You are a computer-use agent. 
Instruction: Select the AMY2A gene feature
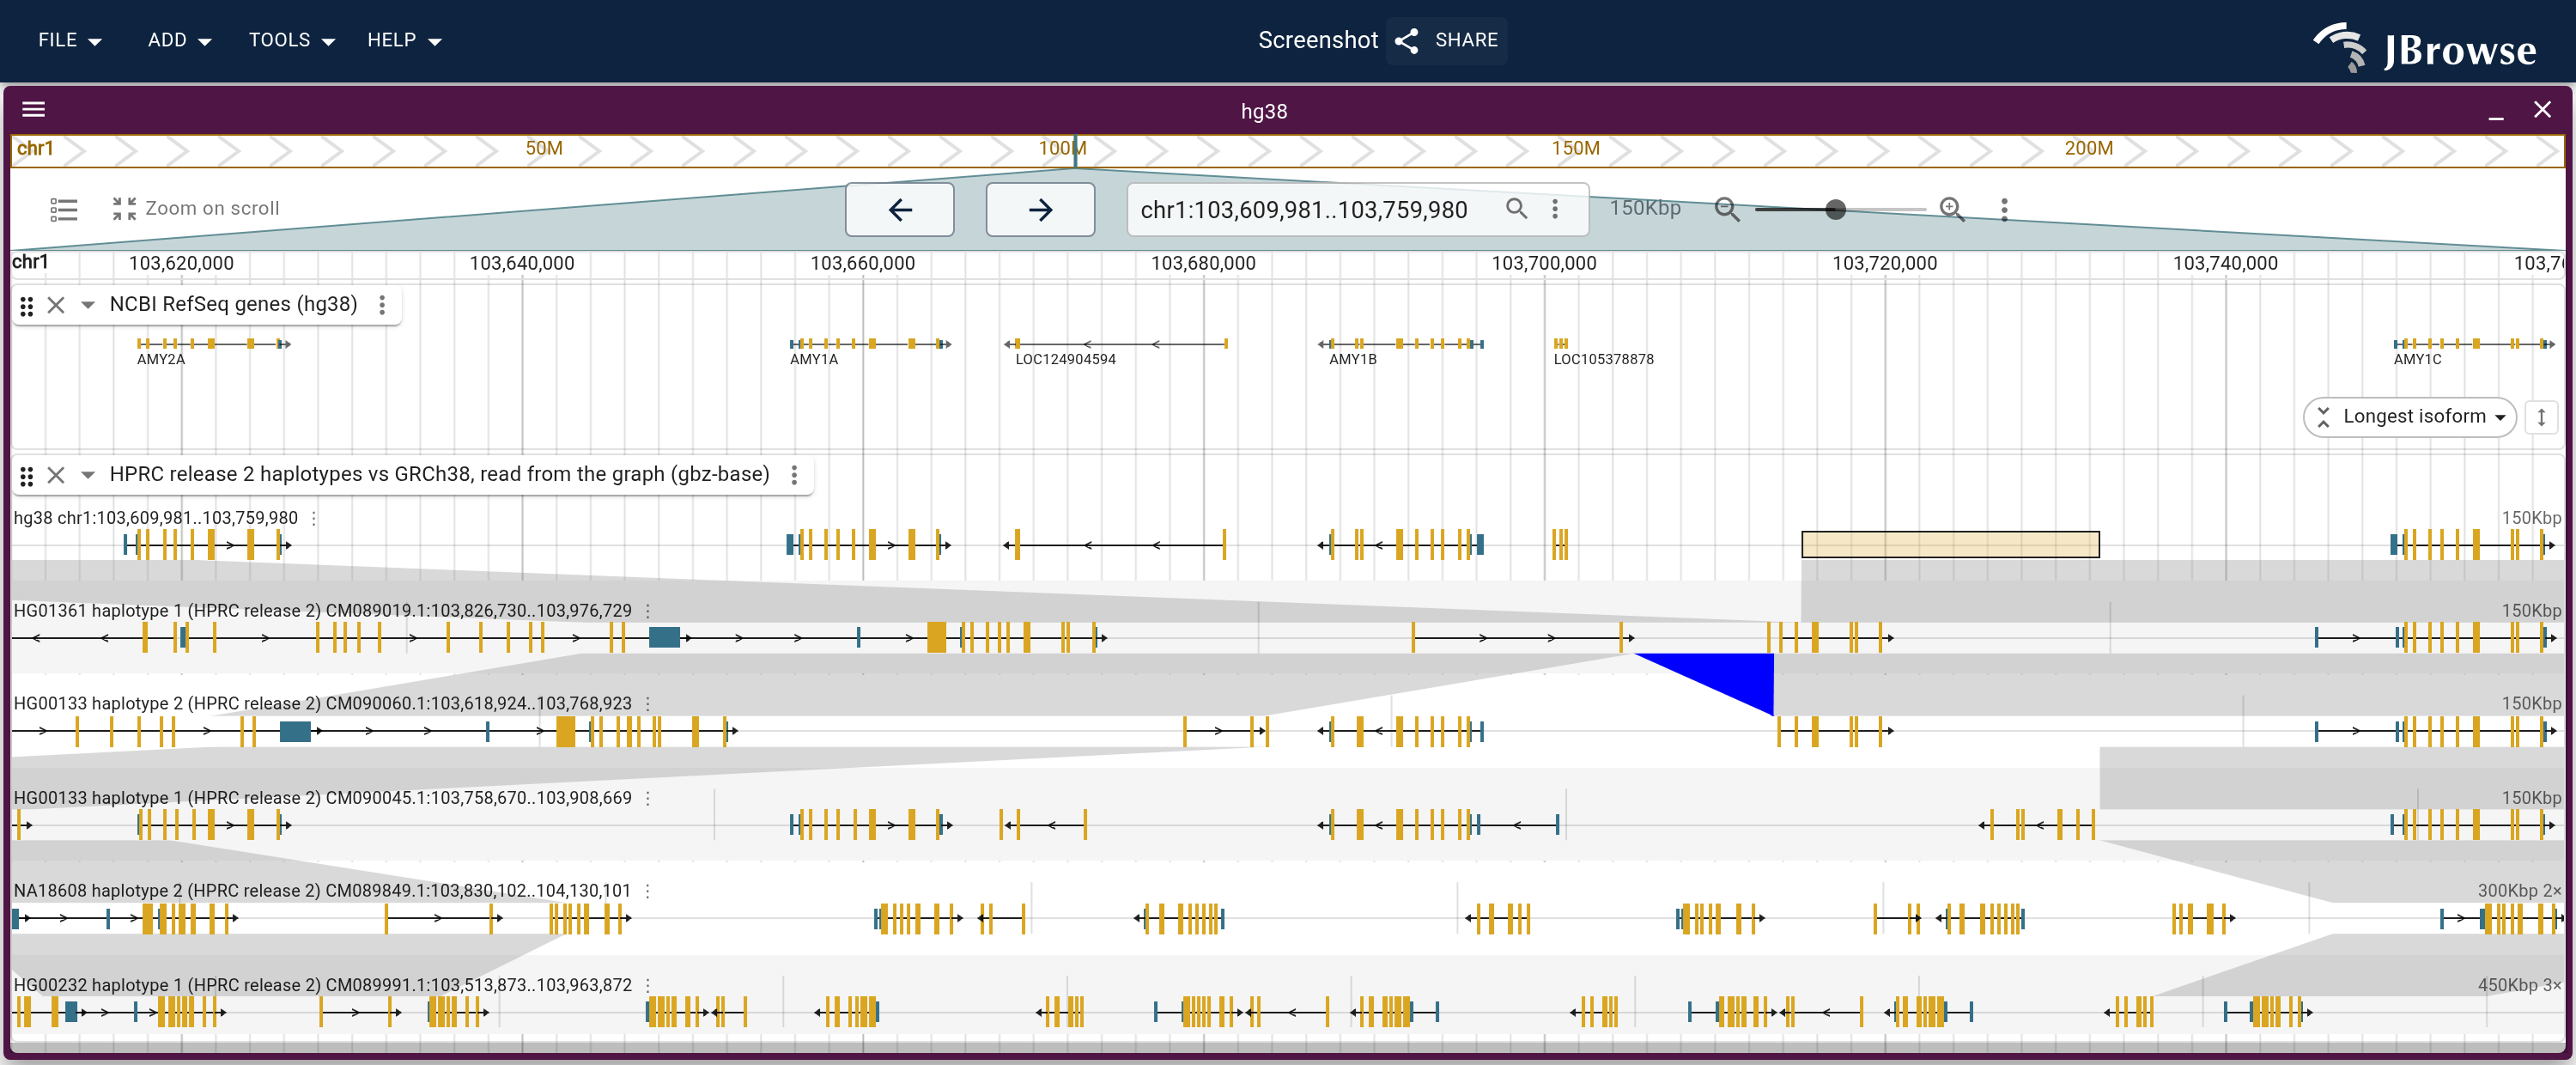[213, 344]
